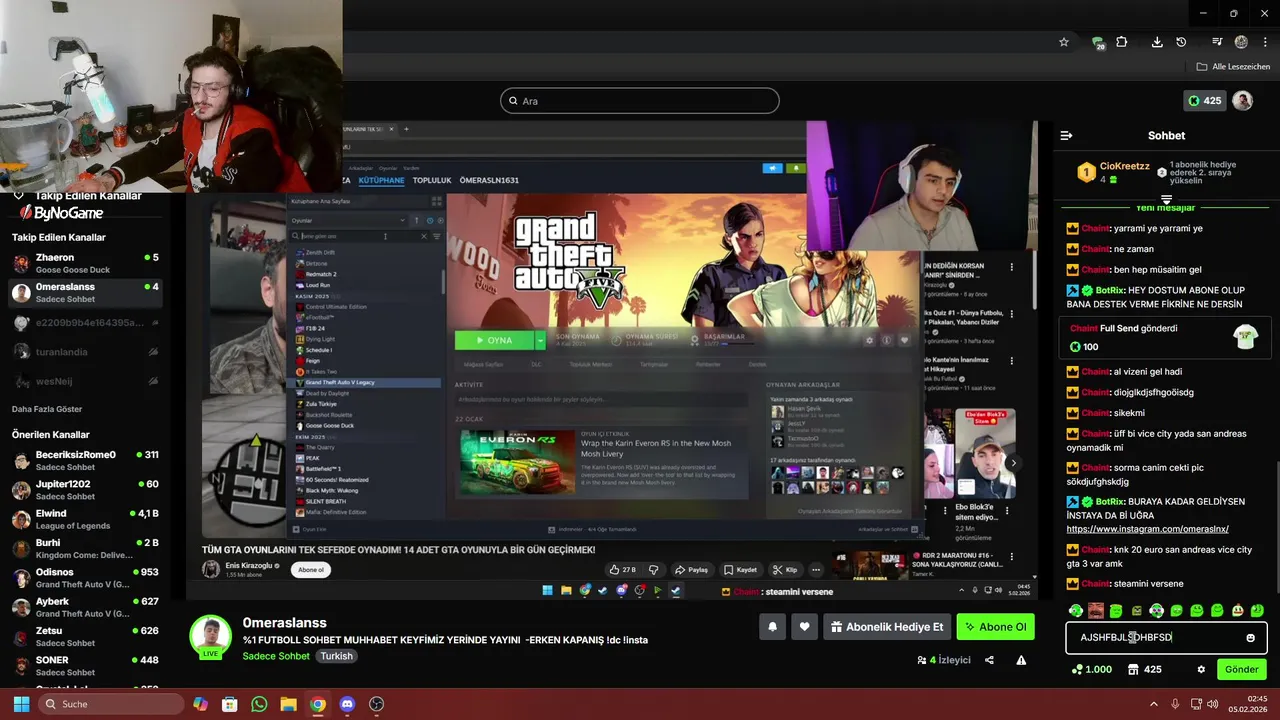
Task: Open Discord from the taskbar
Action: click(347, 704)
